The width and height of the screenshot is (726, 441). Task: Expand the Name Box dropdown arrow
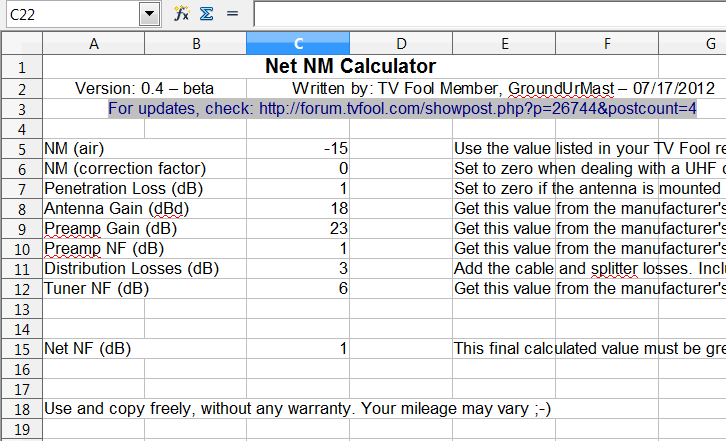(x=150, y=13)
